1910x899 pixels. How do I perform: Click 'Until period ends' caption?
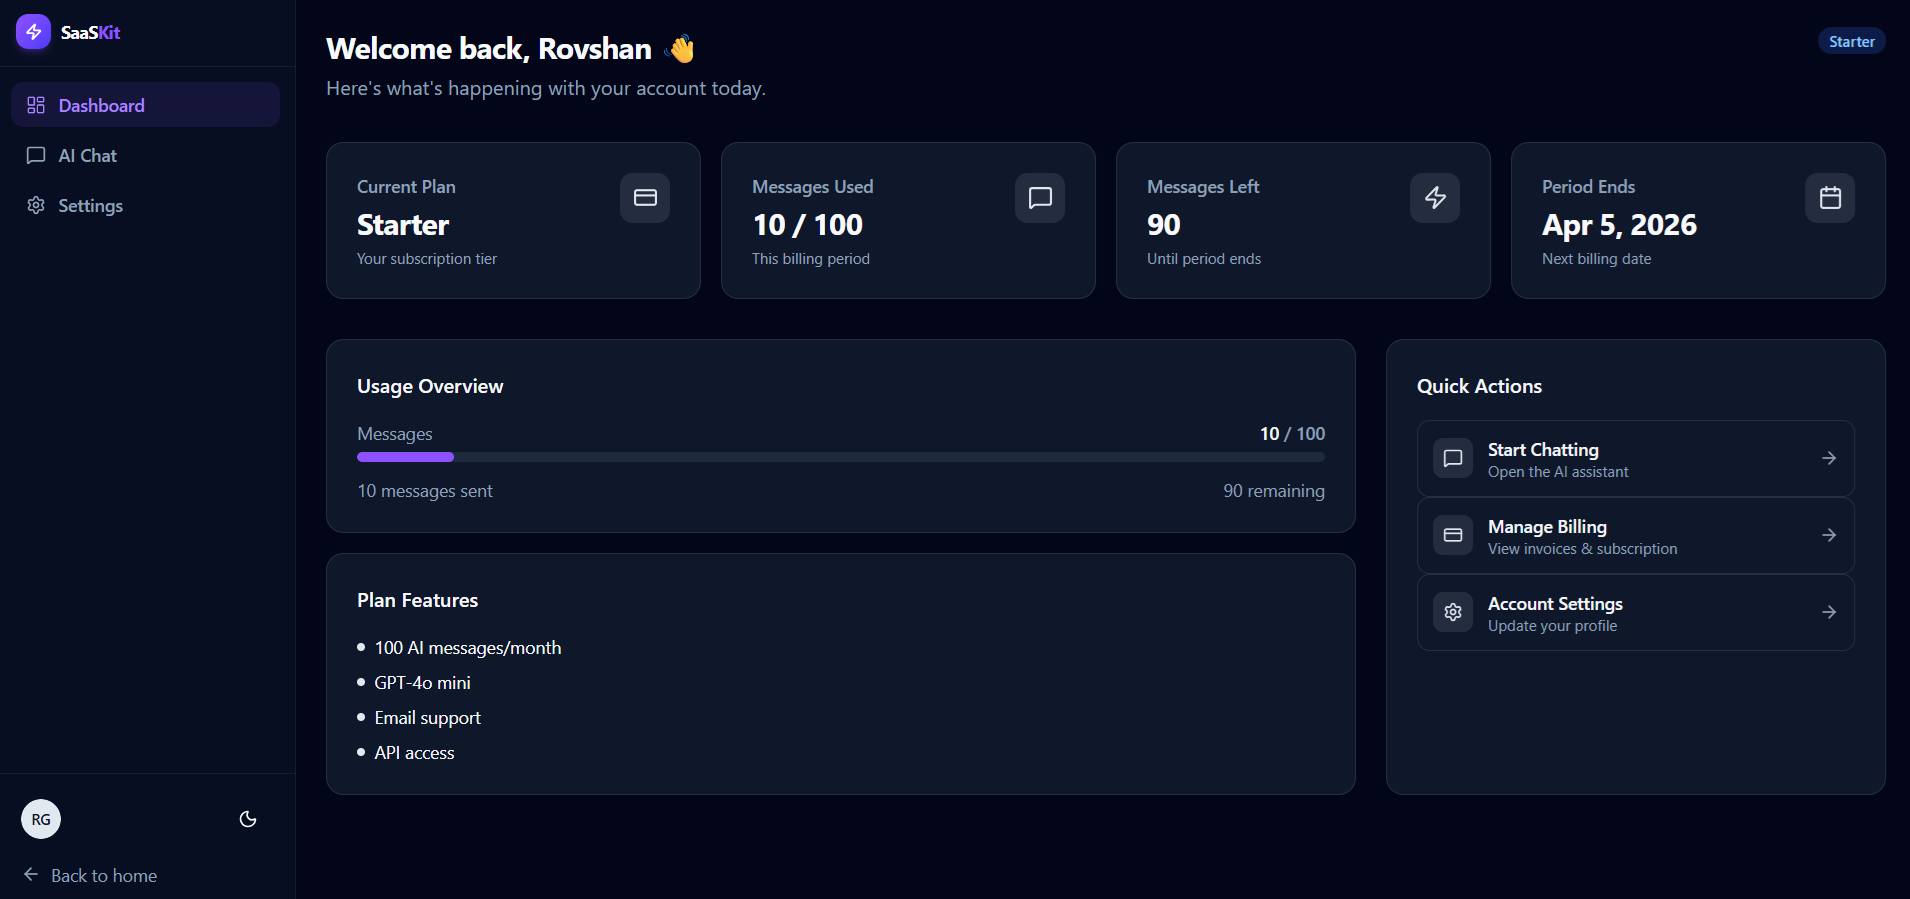[1204, 259]
